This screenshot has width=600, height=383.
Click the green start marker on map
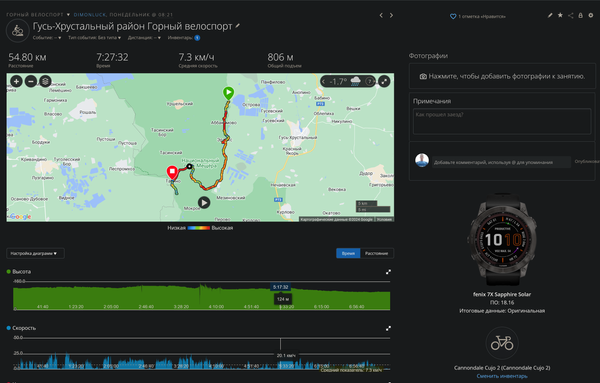228,93
